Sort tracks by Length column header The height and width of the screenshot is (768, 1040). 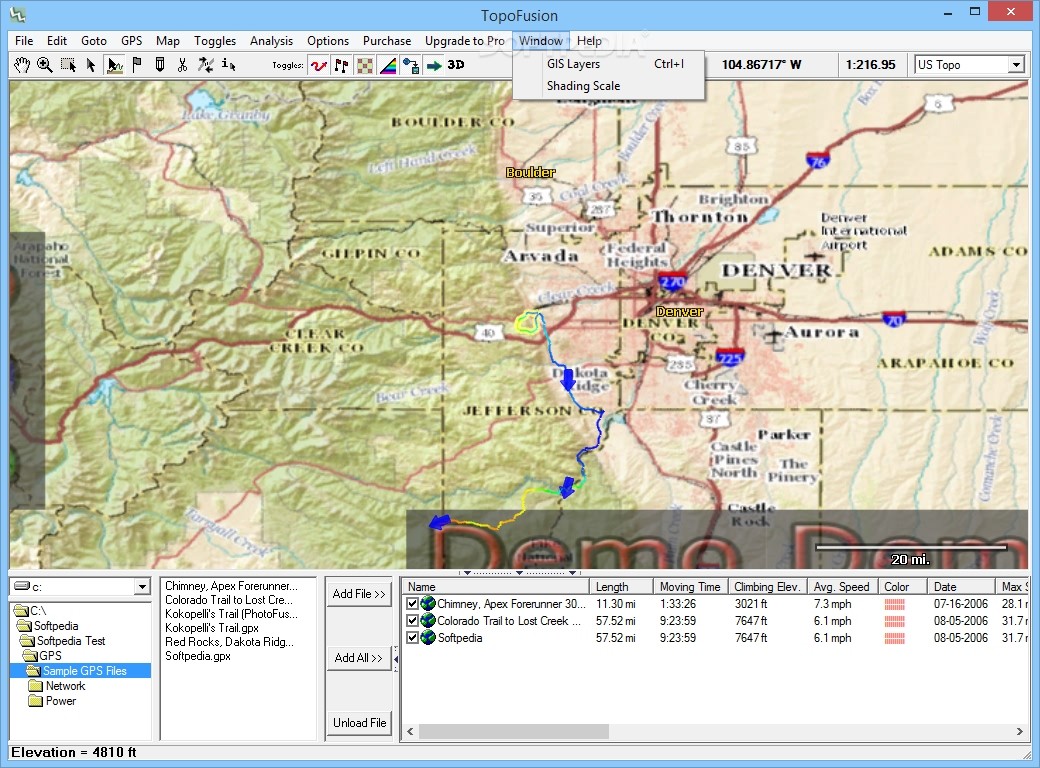(621, 587)
